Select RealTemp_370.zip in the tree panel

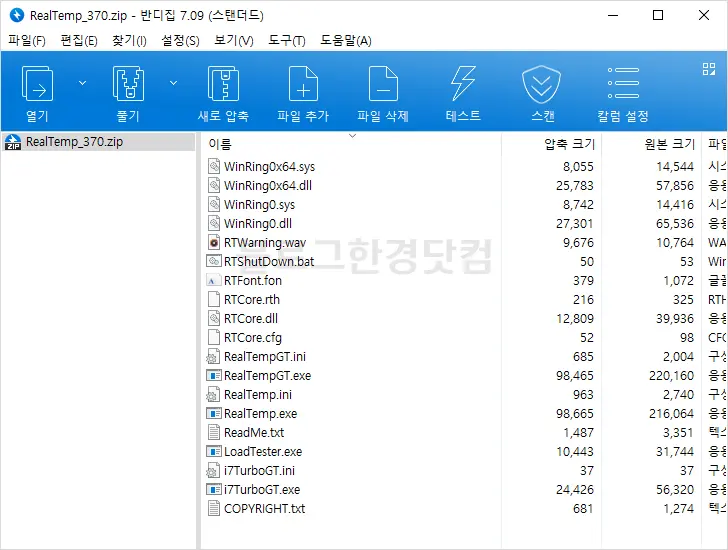tap(98, 142)
